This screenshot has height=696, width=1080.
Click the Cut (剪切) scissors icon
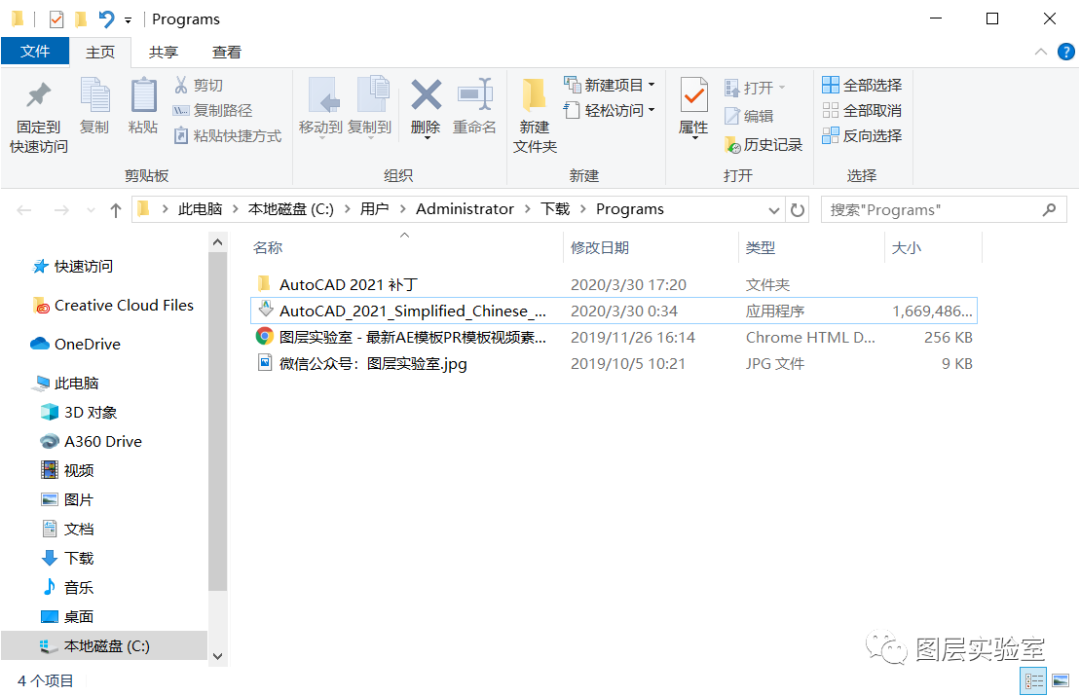[181, 85]
